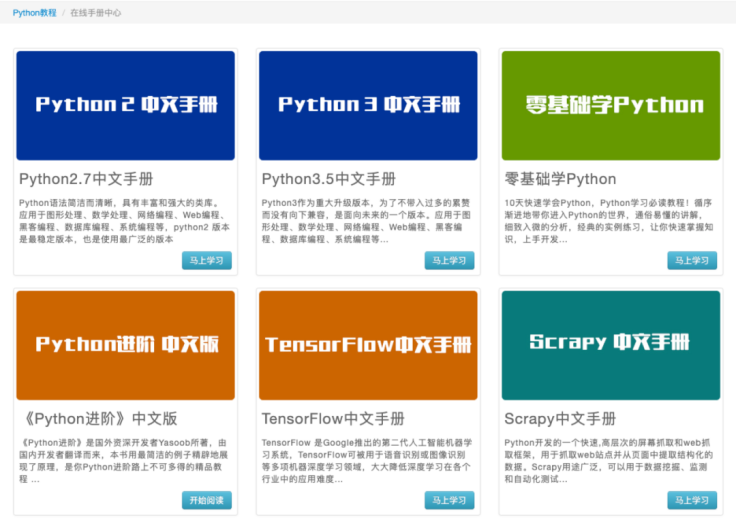Open the Python 2 中文手册 blue banner

pyautogui.click(x=125, y=106)
